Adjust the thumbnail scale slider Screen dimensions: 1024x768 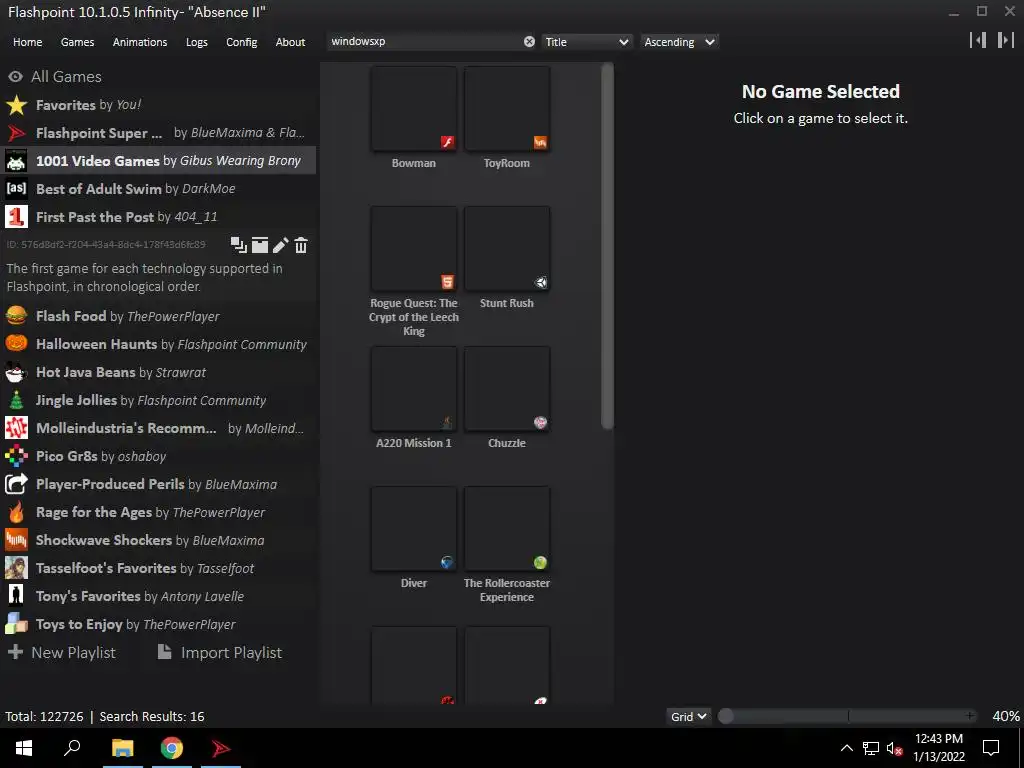click(849, 716)
